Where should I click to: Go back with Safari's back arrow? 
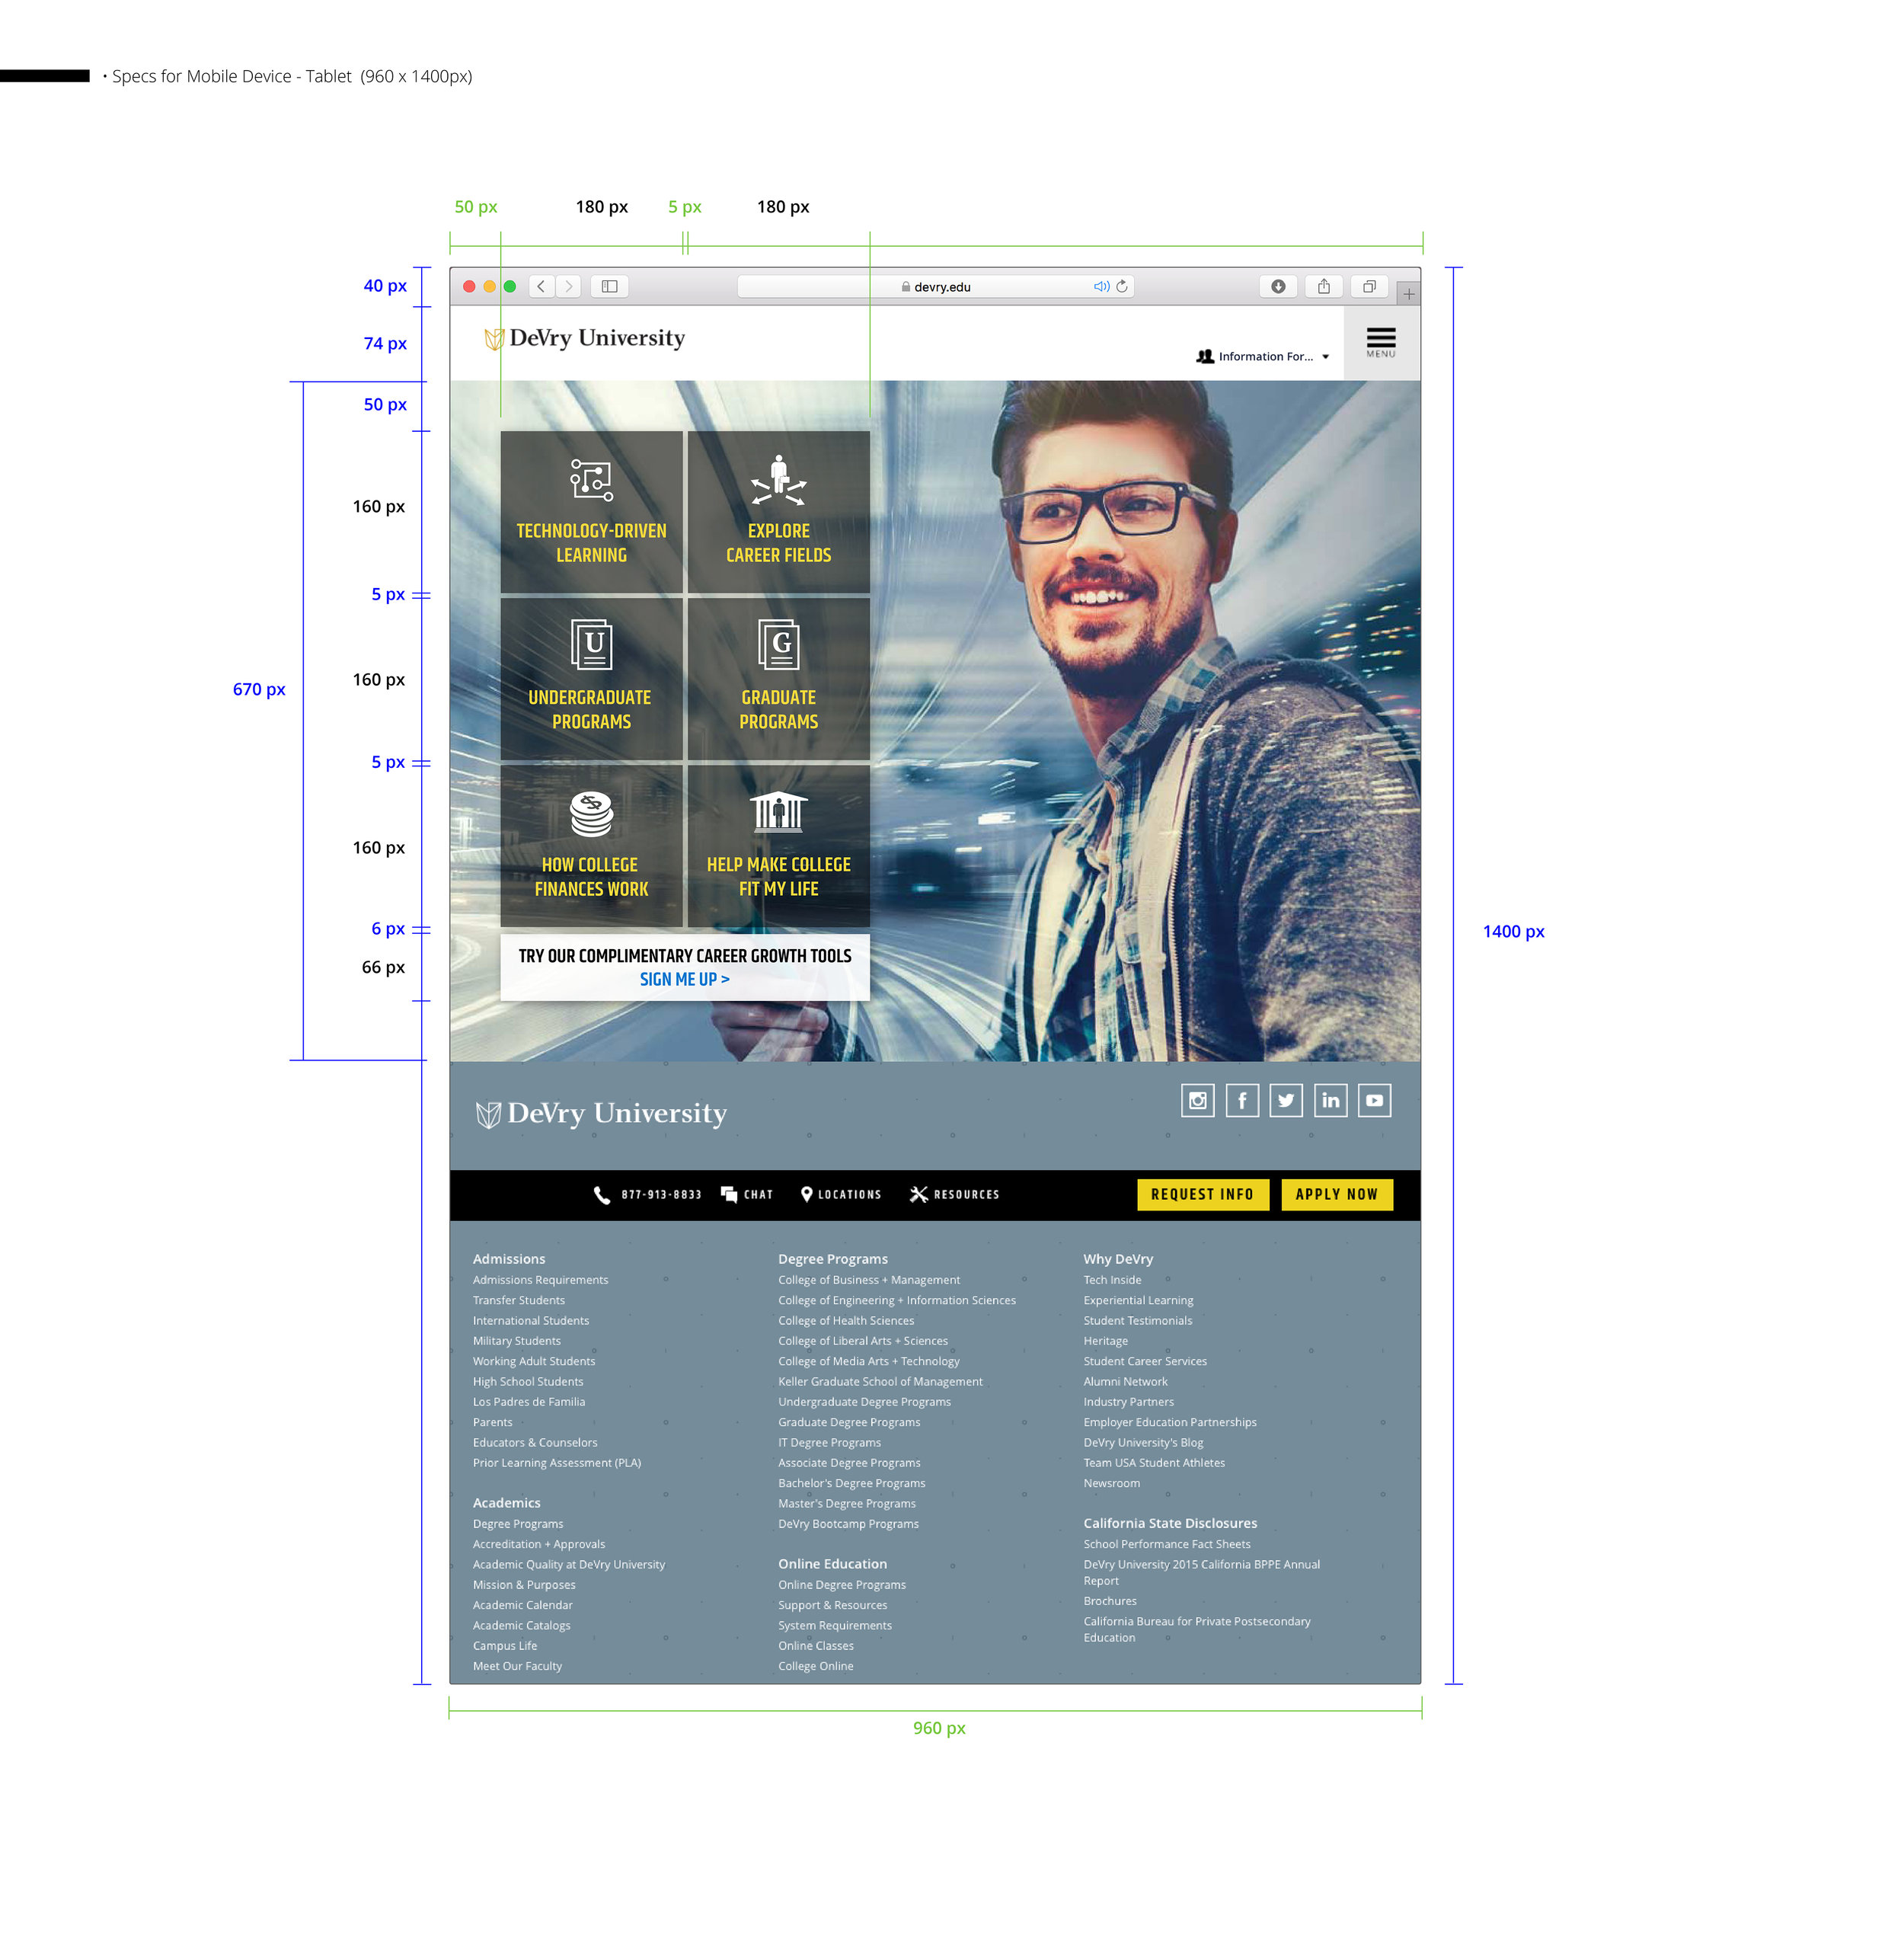(x=541, y=286)
